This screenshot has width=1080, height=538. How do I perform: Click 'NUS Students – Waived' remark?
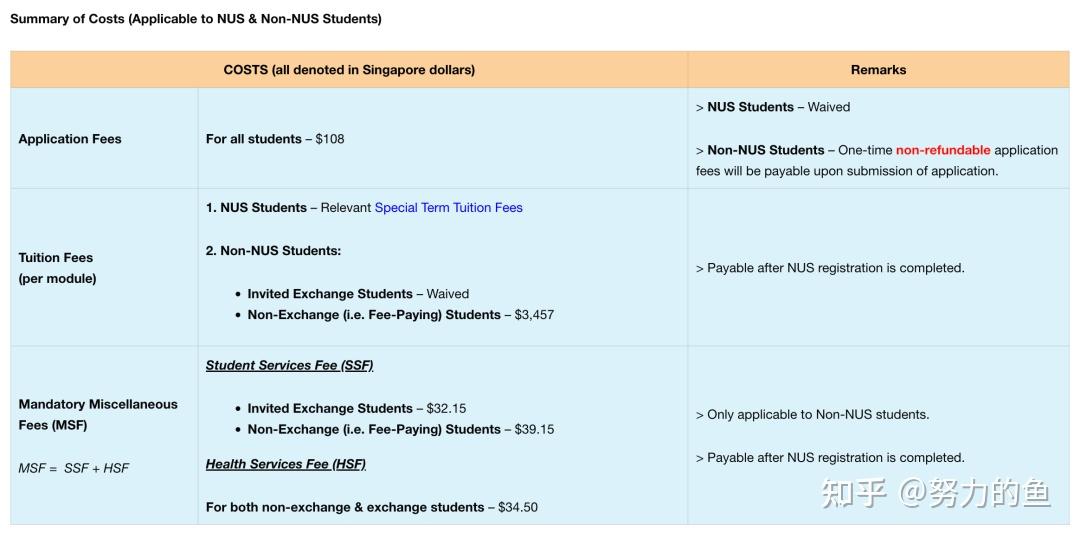(773, 107)
